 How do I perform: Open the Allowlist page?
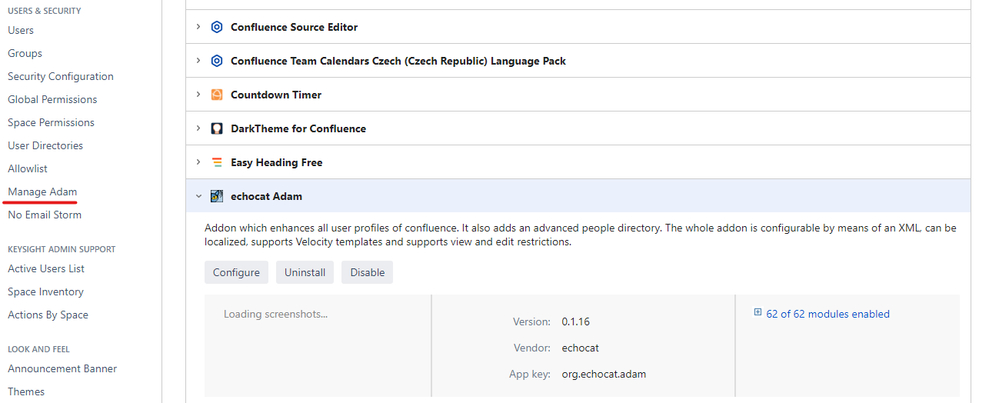(27, 169)
